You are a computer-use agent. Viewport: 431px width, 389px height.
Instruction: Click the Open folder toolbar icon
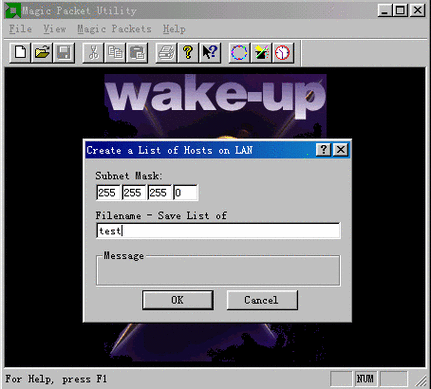click(x=42, y=53)
